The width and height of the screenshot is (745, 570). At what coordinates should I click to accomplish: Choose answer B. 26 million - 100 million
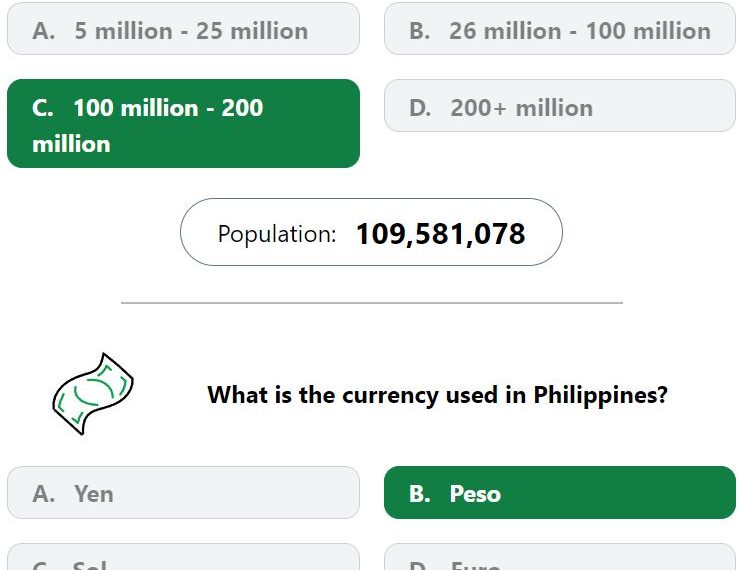tap(560, 28)
